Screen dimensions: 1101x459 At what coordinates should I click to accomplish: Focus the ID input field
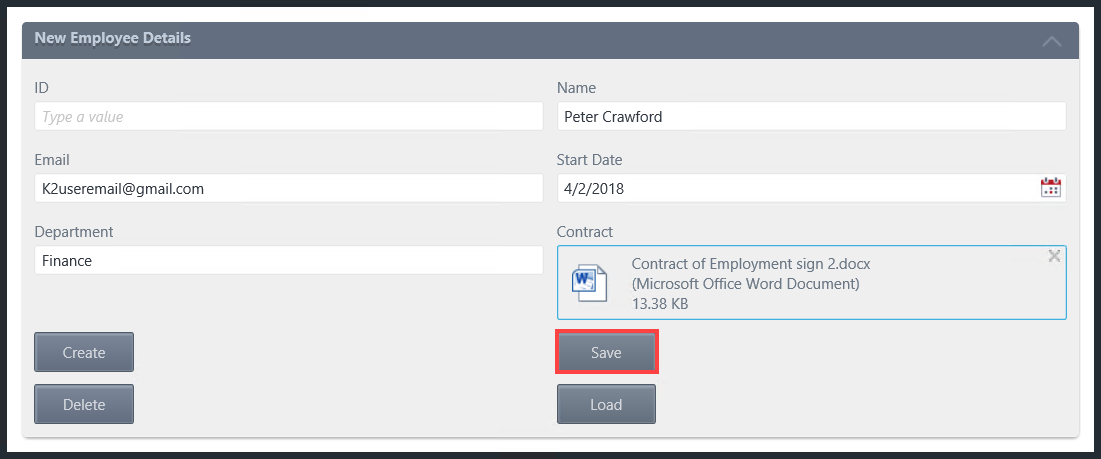click(288, 117)
